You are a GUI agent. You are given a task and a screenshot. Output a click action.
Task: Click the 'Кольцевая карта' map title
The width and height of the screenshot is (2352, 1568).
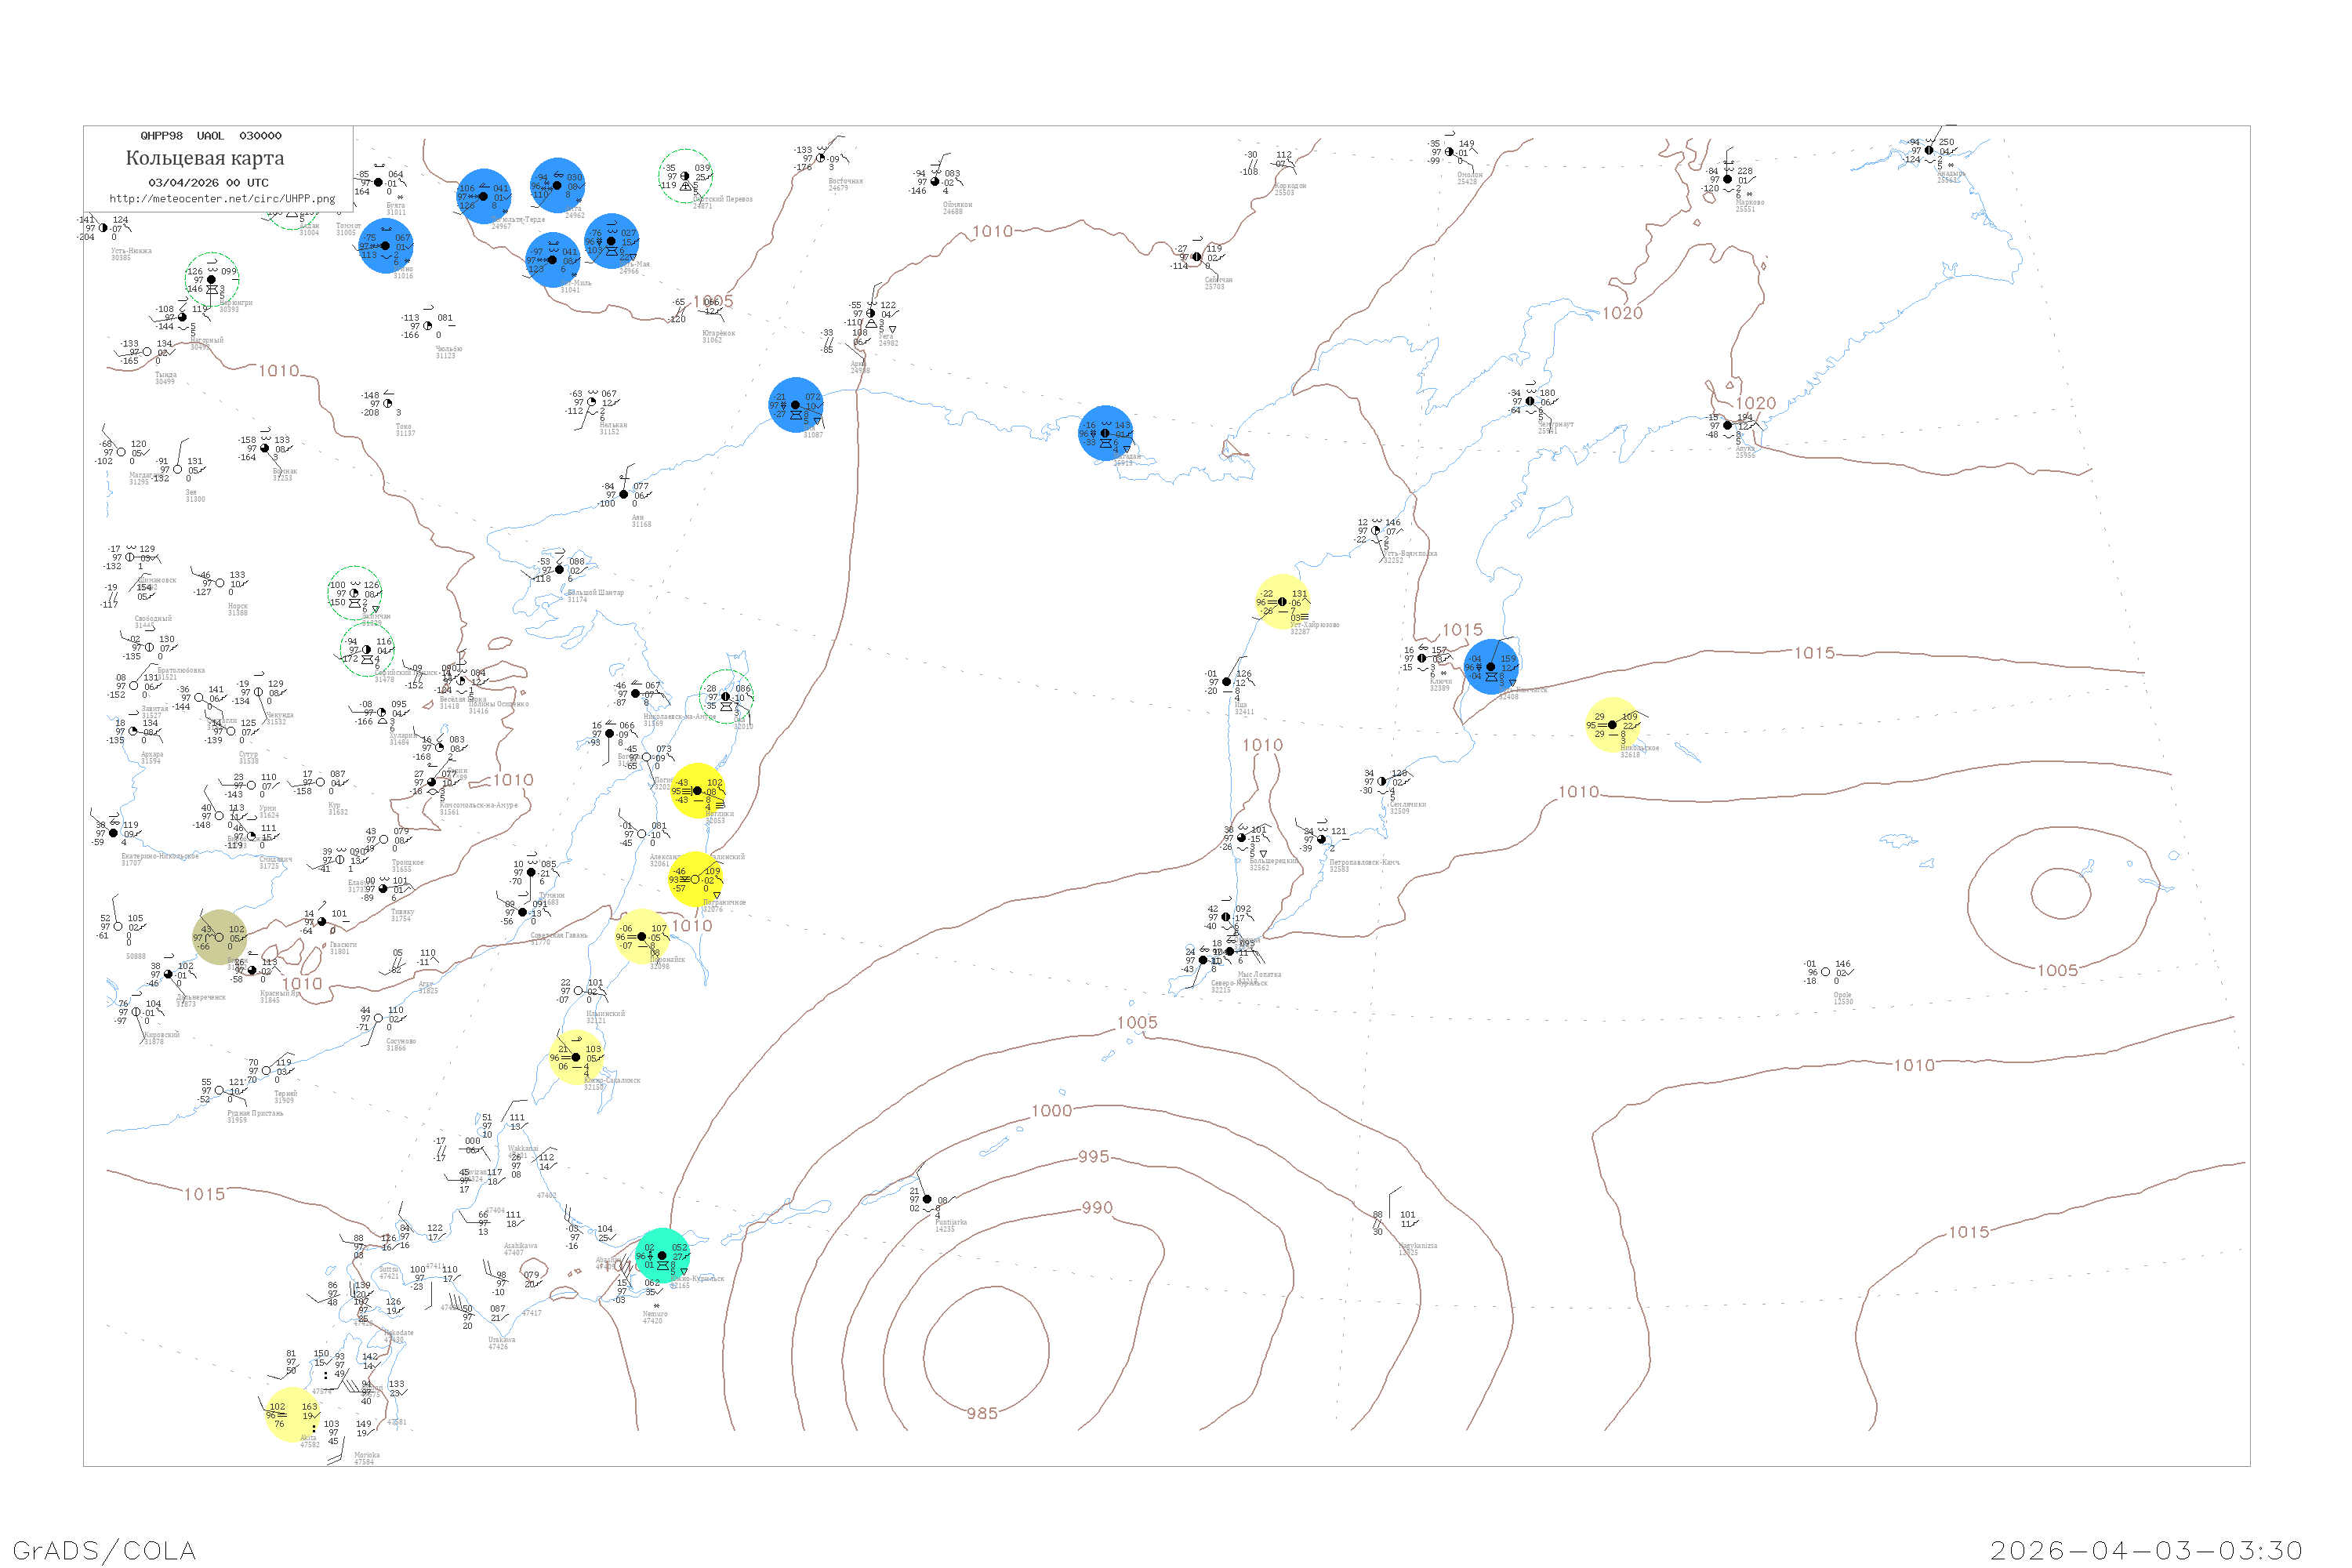click(205, 158)
